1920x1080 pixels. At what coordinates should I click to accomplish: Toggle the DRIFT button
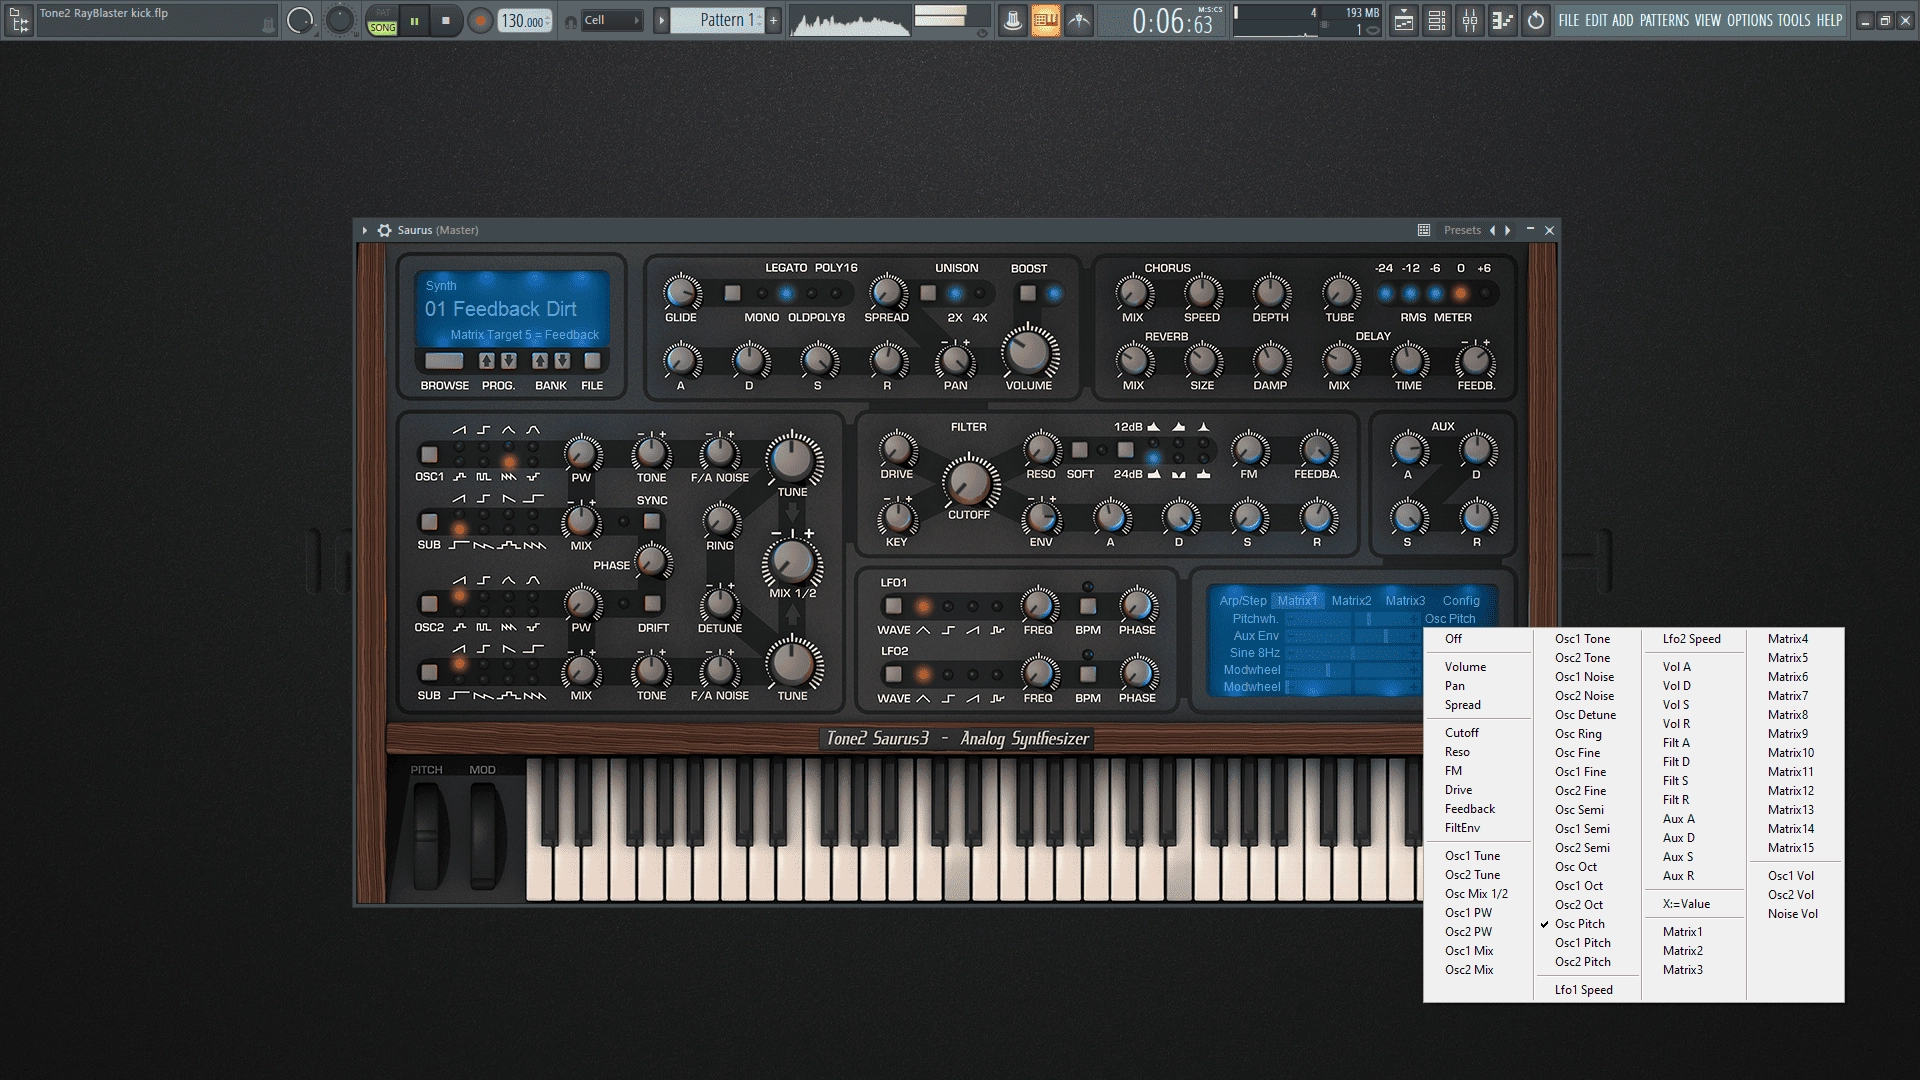pos(652,604)
